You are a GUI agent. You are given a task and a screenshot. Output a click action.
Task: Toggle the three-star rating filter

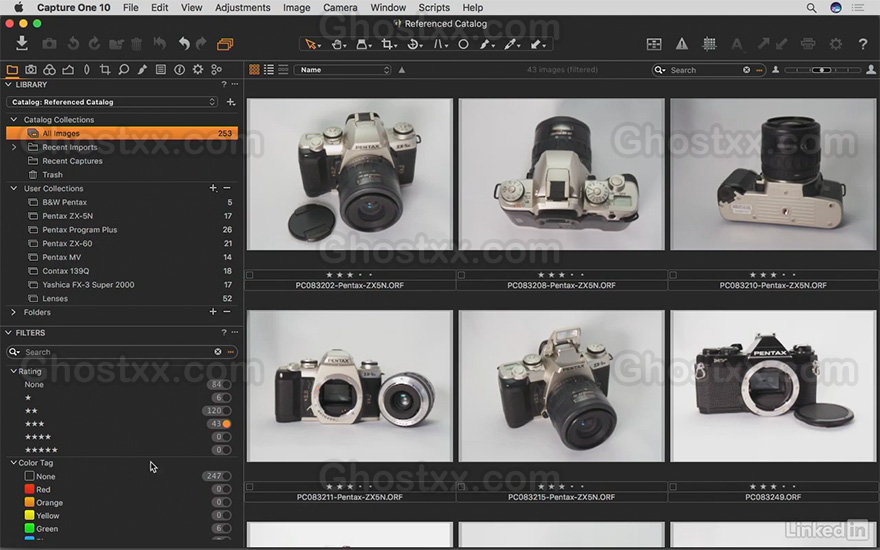click(226, 424)
